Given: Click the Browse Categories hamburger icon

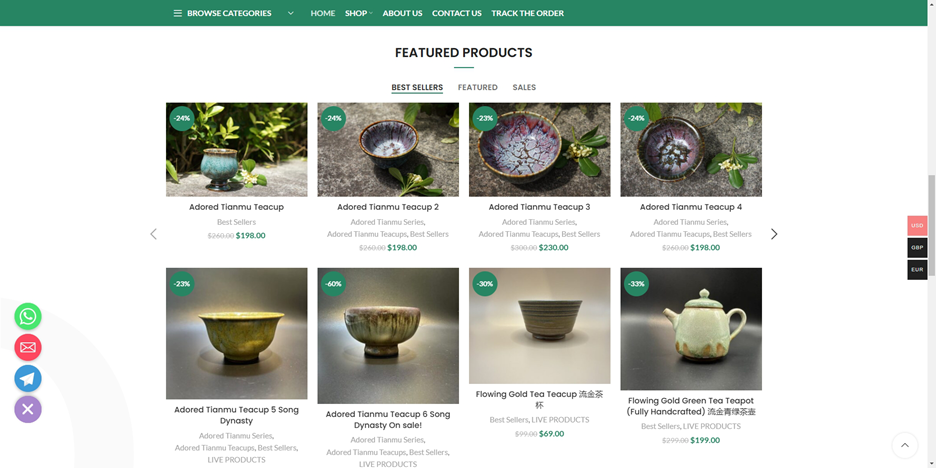Looking at the screenshot, I should [177, 13].
